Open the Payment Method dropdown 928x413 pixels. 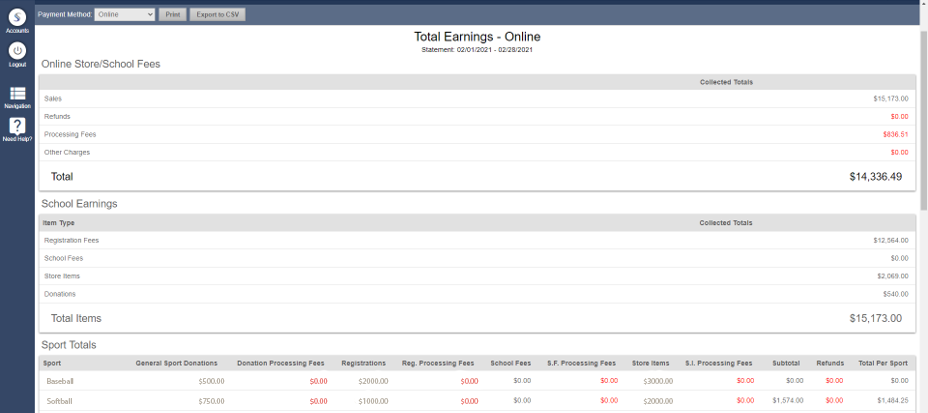pyautogui.click(x=125, y=14)
